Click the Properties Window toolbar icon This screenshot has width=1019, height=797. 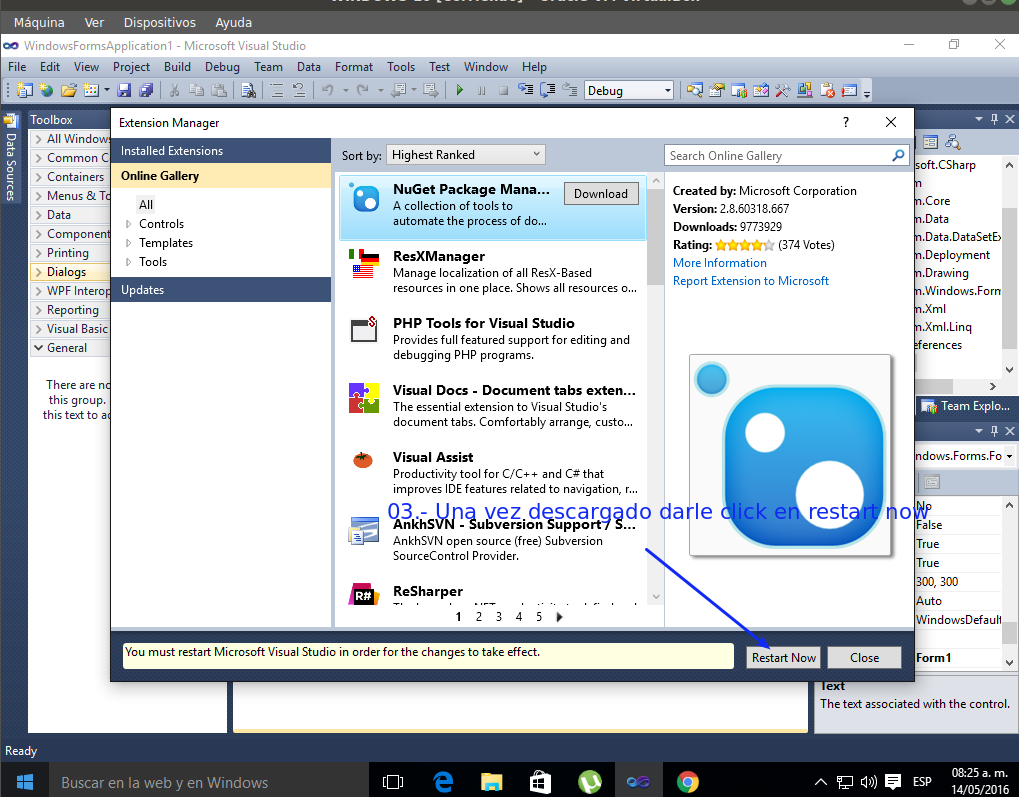[717, 90]
